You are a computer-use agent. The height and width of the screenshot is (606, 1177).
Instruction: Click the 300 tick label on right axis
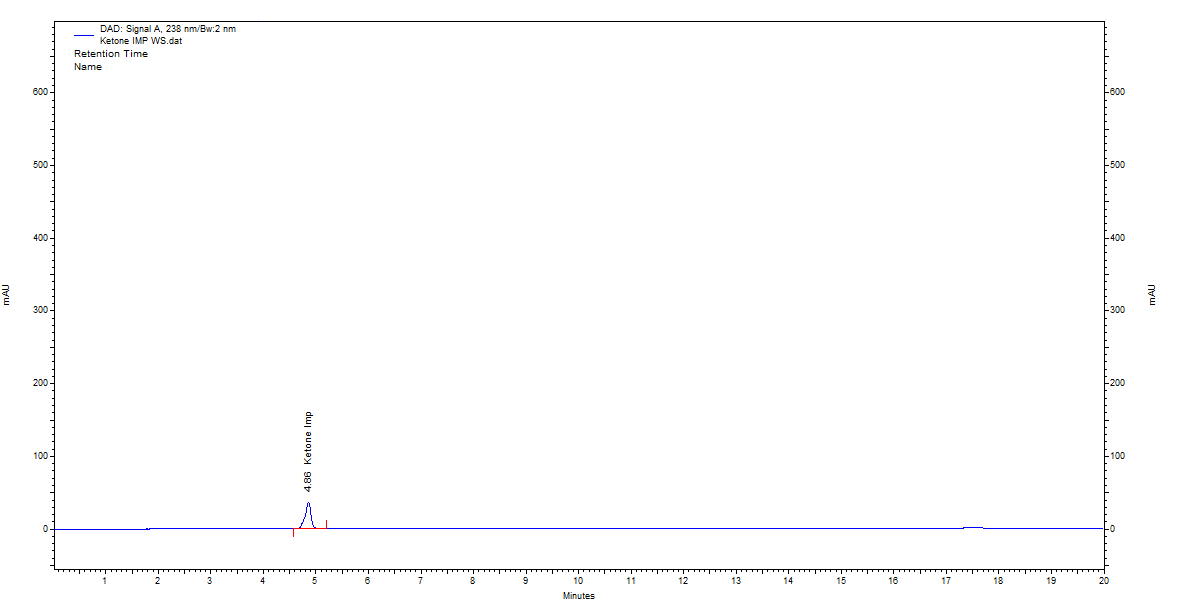click(1117, 310)
